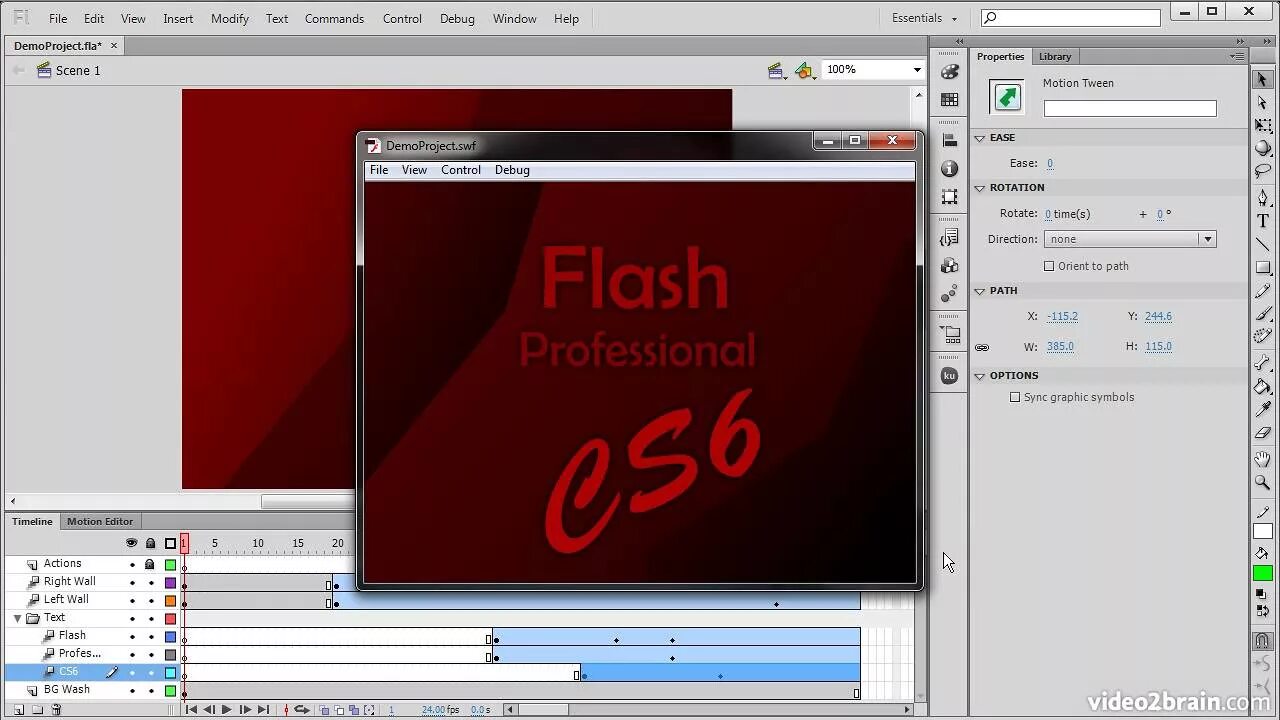Select the 3D Rotation tool

(x=1262, y=149)
